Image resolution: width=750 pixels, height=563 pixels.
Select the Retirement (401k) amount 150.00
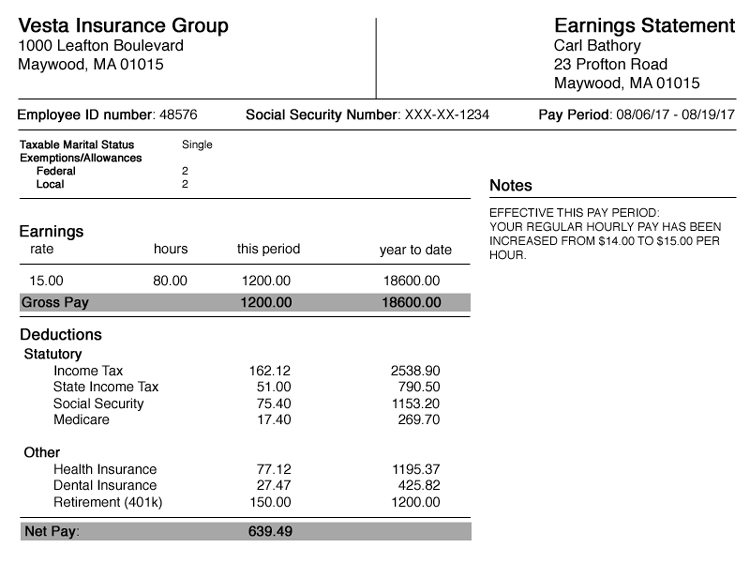(270, 502)
